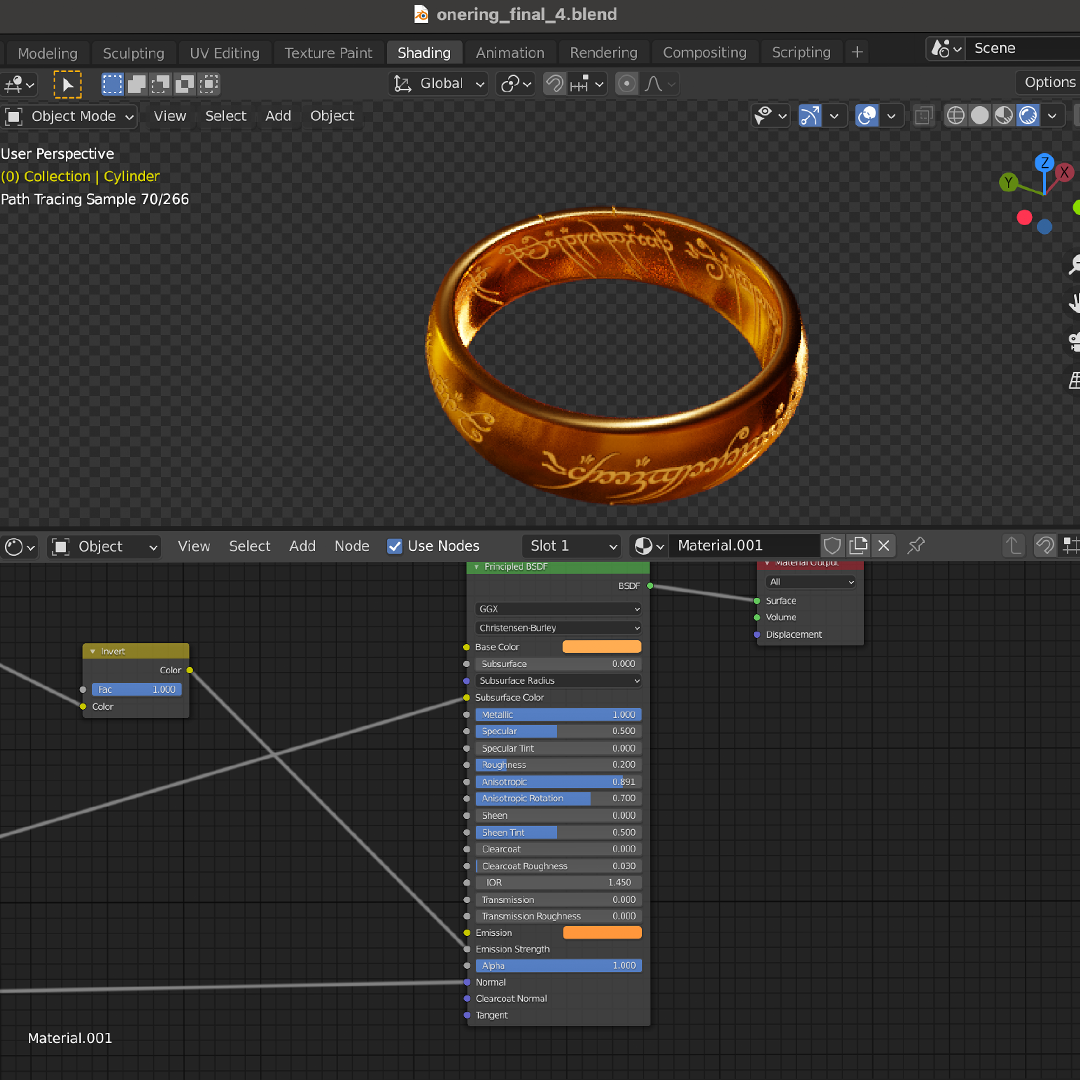Toggle node editor snap icon

pyautogui.click(x=1045, y=546)
